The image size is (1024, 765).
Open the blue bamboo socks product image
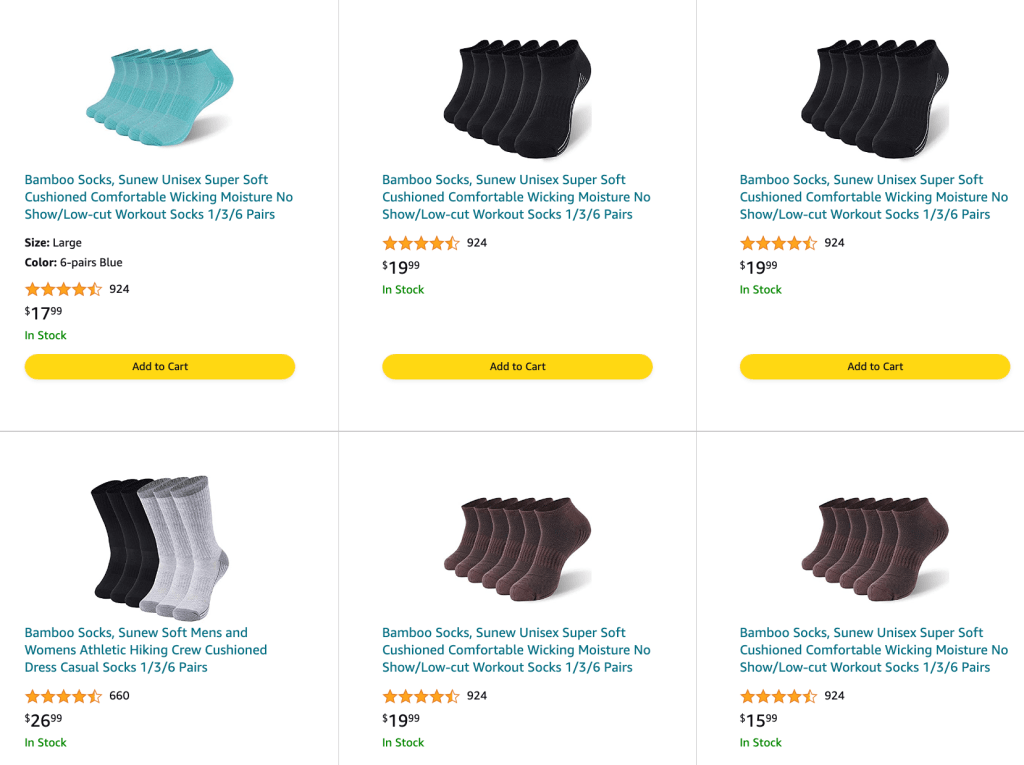tap(159, 97)
